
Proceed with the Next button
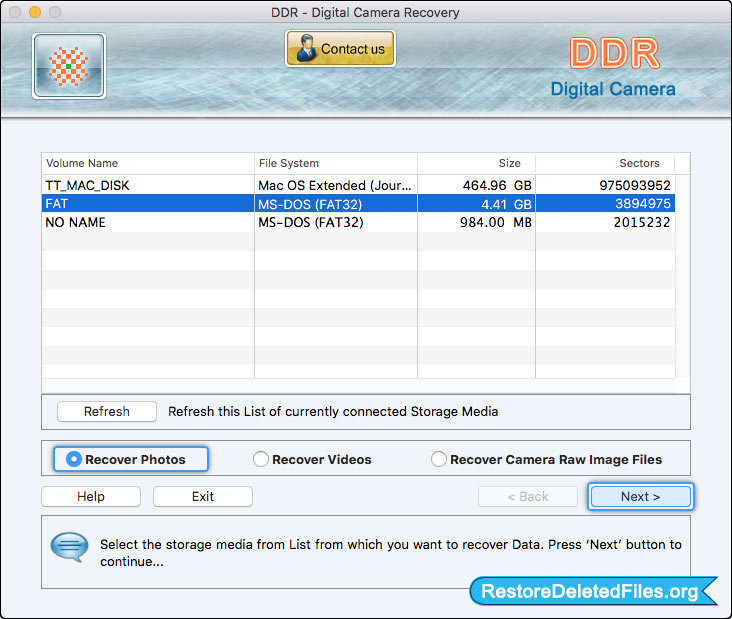coord(640,496)
